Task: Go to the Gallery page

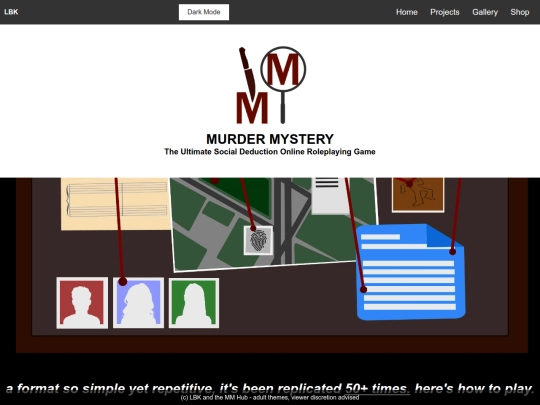Action: pyautogui.click(x=485, y=12)
